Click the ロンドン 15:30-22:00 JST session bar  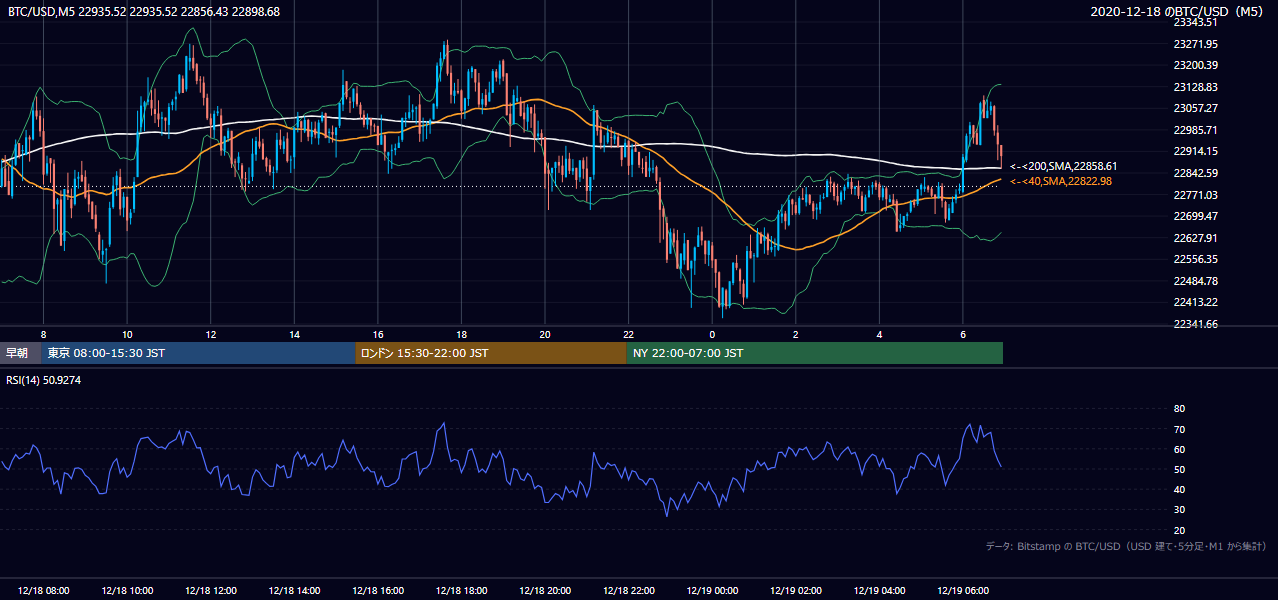(x=491, y=353)
